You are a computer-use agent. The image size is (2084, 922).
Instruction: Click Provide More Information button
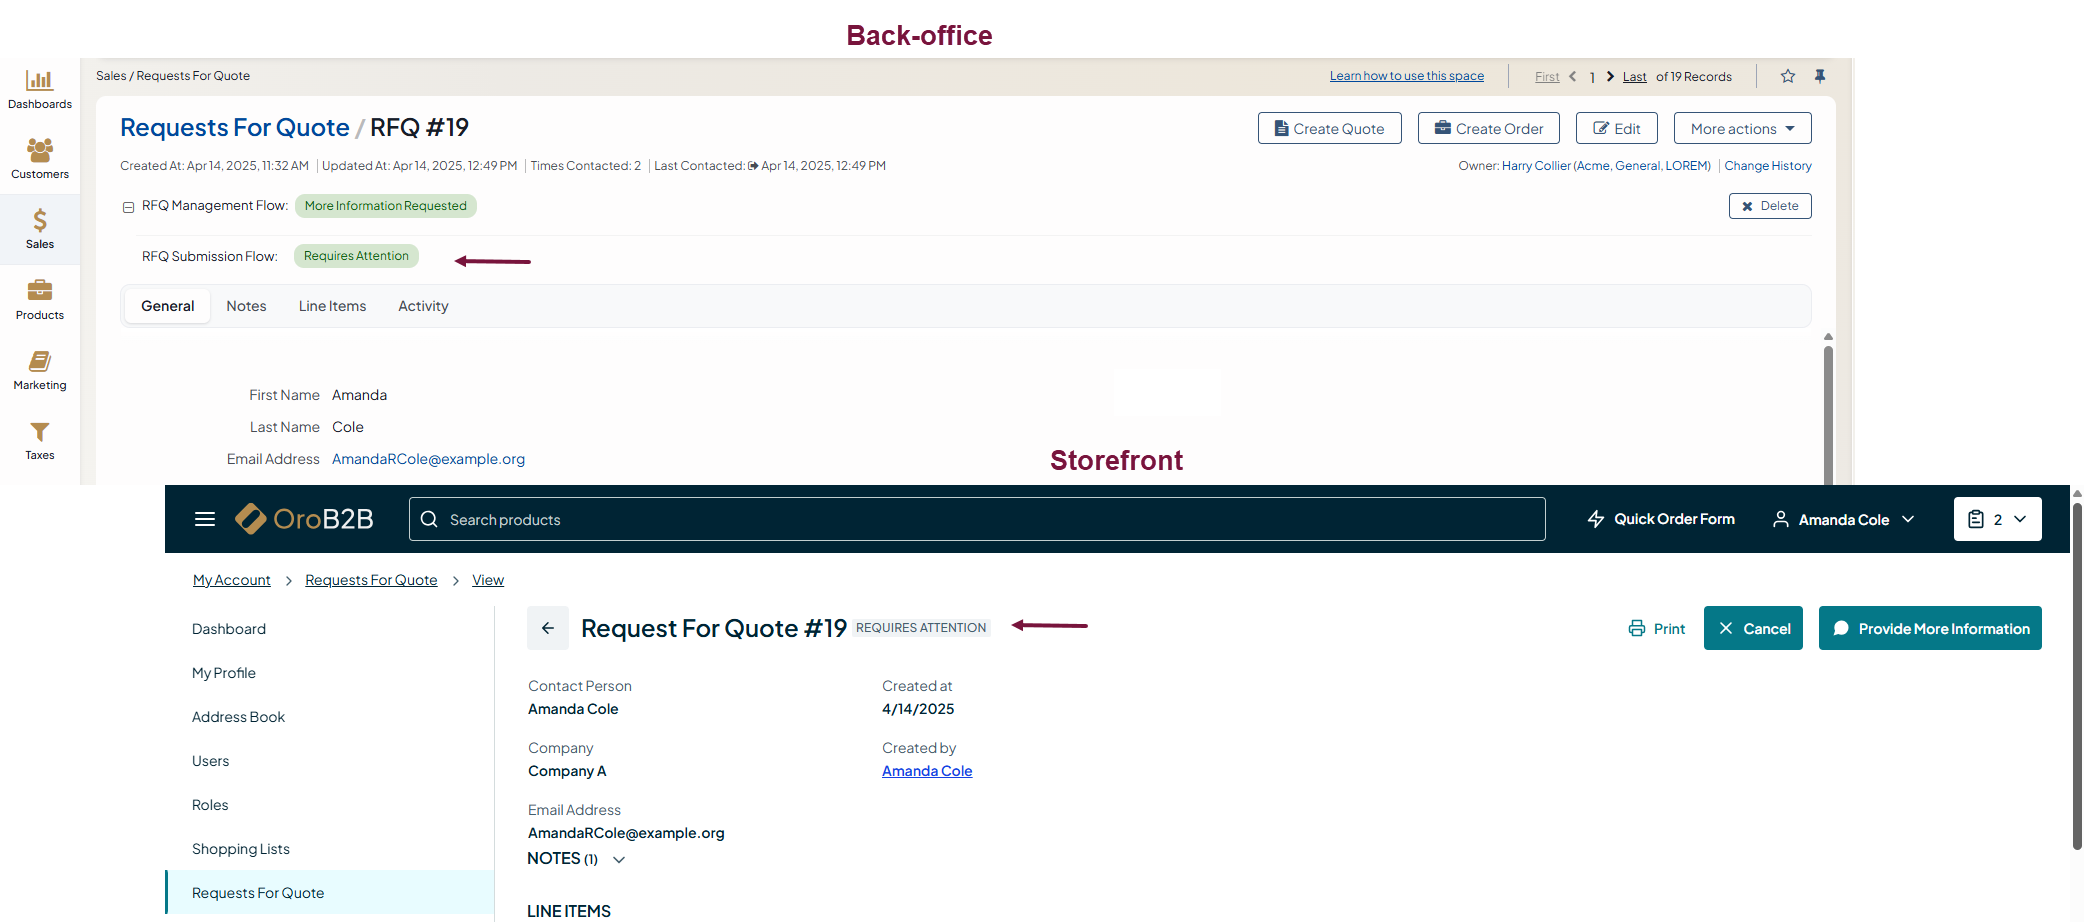click(1930, 628)
